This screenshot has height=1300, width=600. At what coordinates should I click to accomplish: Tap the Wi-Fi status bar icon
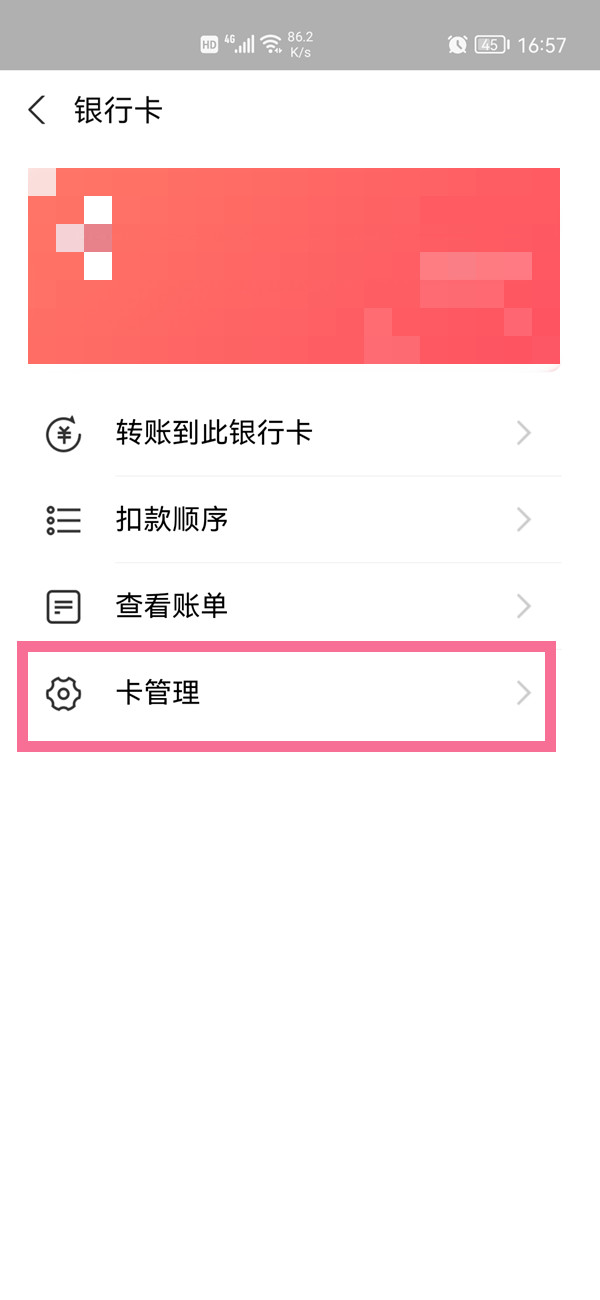tap(271, 45)
